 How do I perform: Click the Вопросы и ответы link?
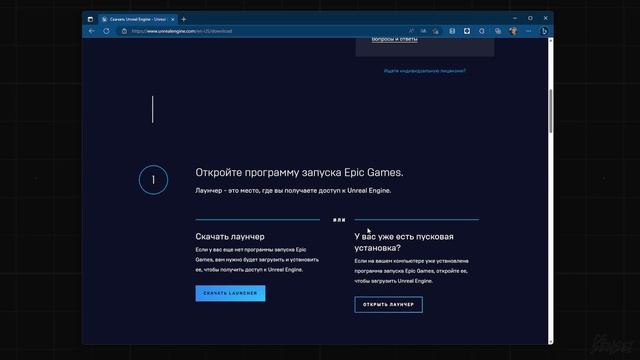395,39
